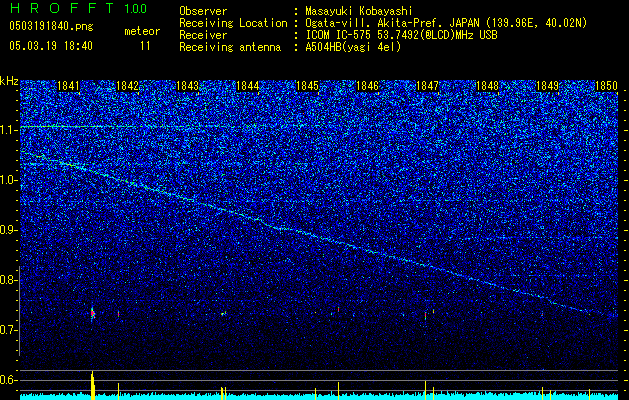Screen dimensions: 629x400
Task: Click the strong meteor echo after 1841
Action: [93, 313]
